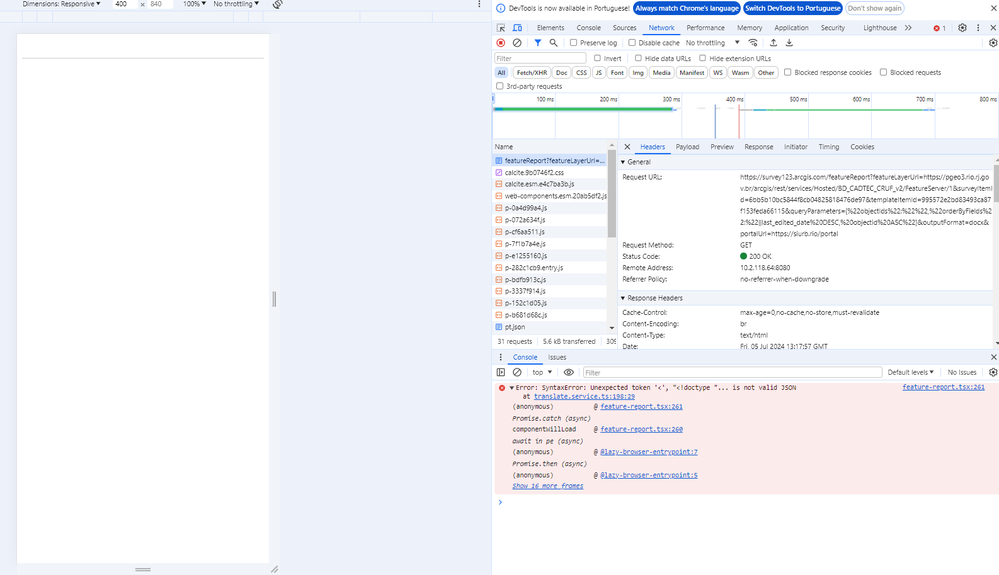Click Switch DevTools to Portuguese
The image size is (999, 575).
click(x=793, y=8)
